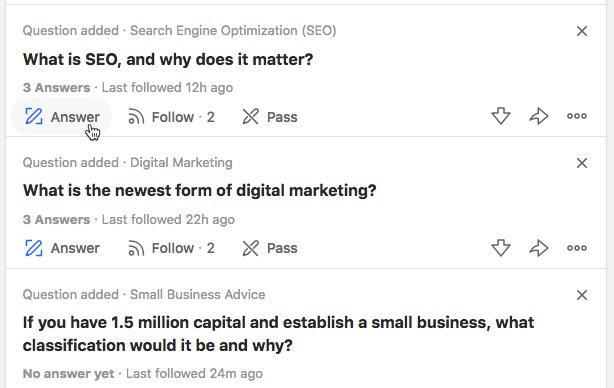The height and width of the screenshot is (388, 614).
Task: Open the Small Business Advice topic link
Action: click(197, 294)
